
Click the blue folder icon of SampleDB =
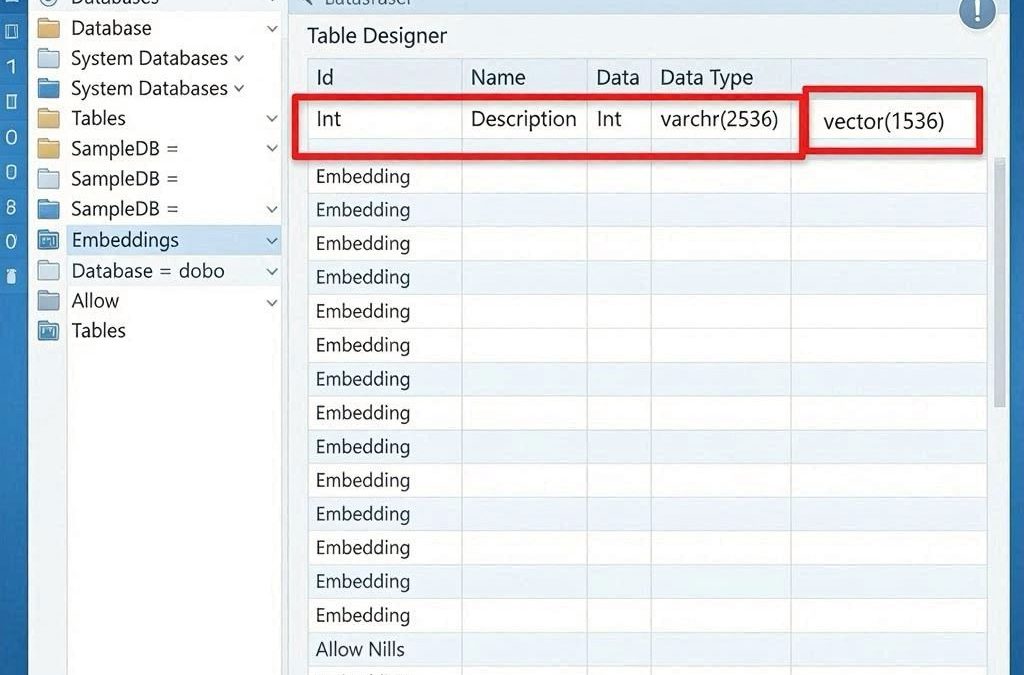click(49, 209)
